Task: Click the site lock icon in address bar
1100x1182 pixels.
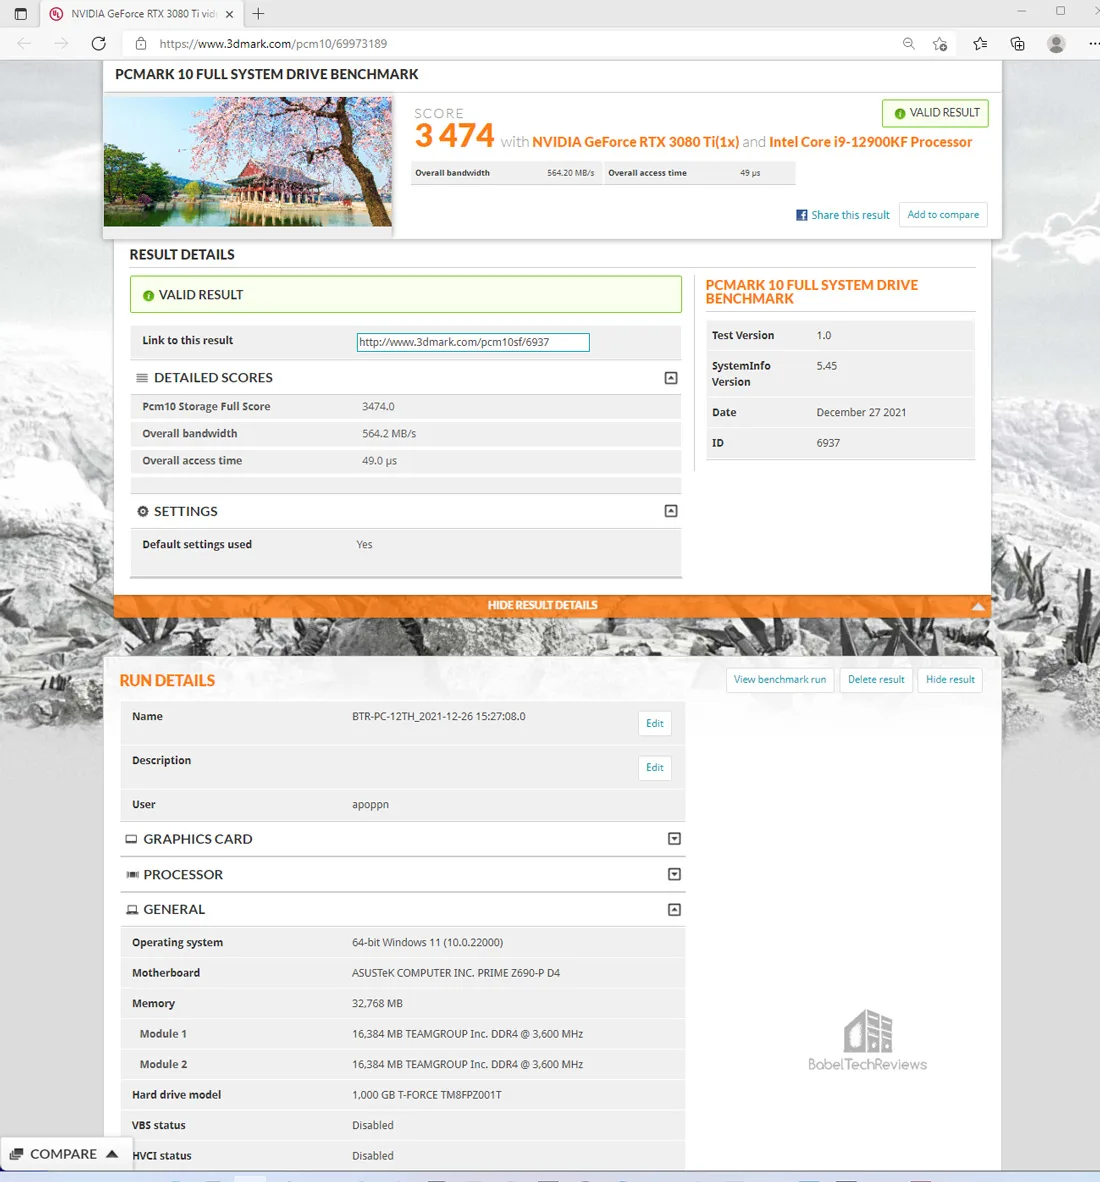Action: point(141,44)
